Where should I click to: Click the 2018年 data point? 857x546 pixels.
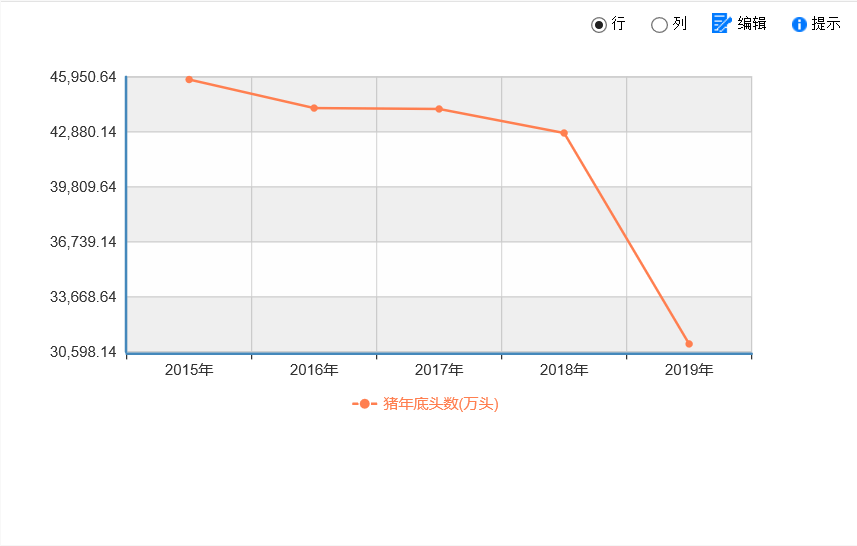[564, 133]
